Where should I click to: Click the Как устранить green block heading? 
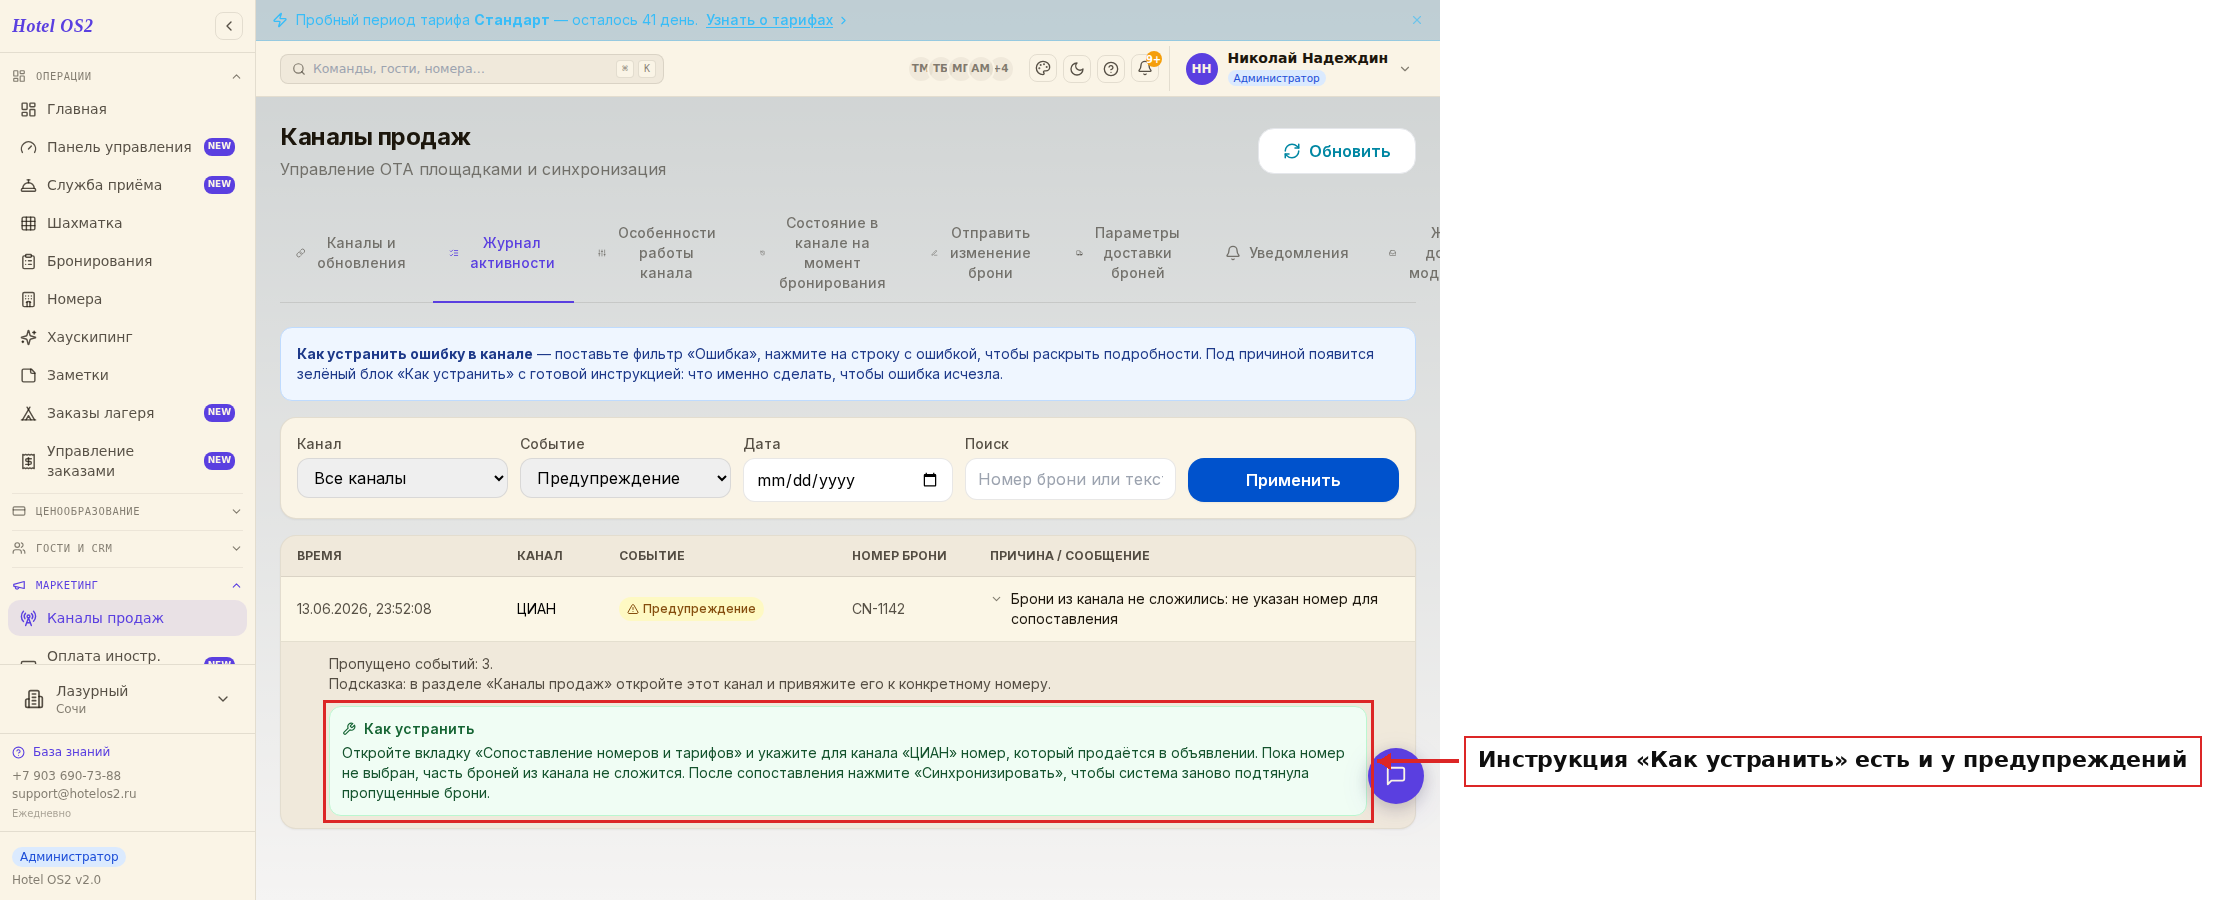point(419,729)
